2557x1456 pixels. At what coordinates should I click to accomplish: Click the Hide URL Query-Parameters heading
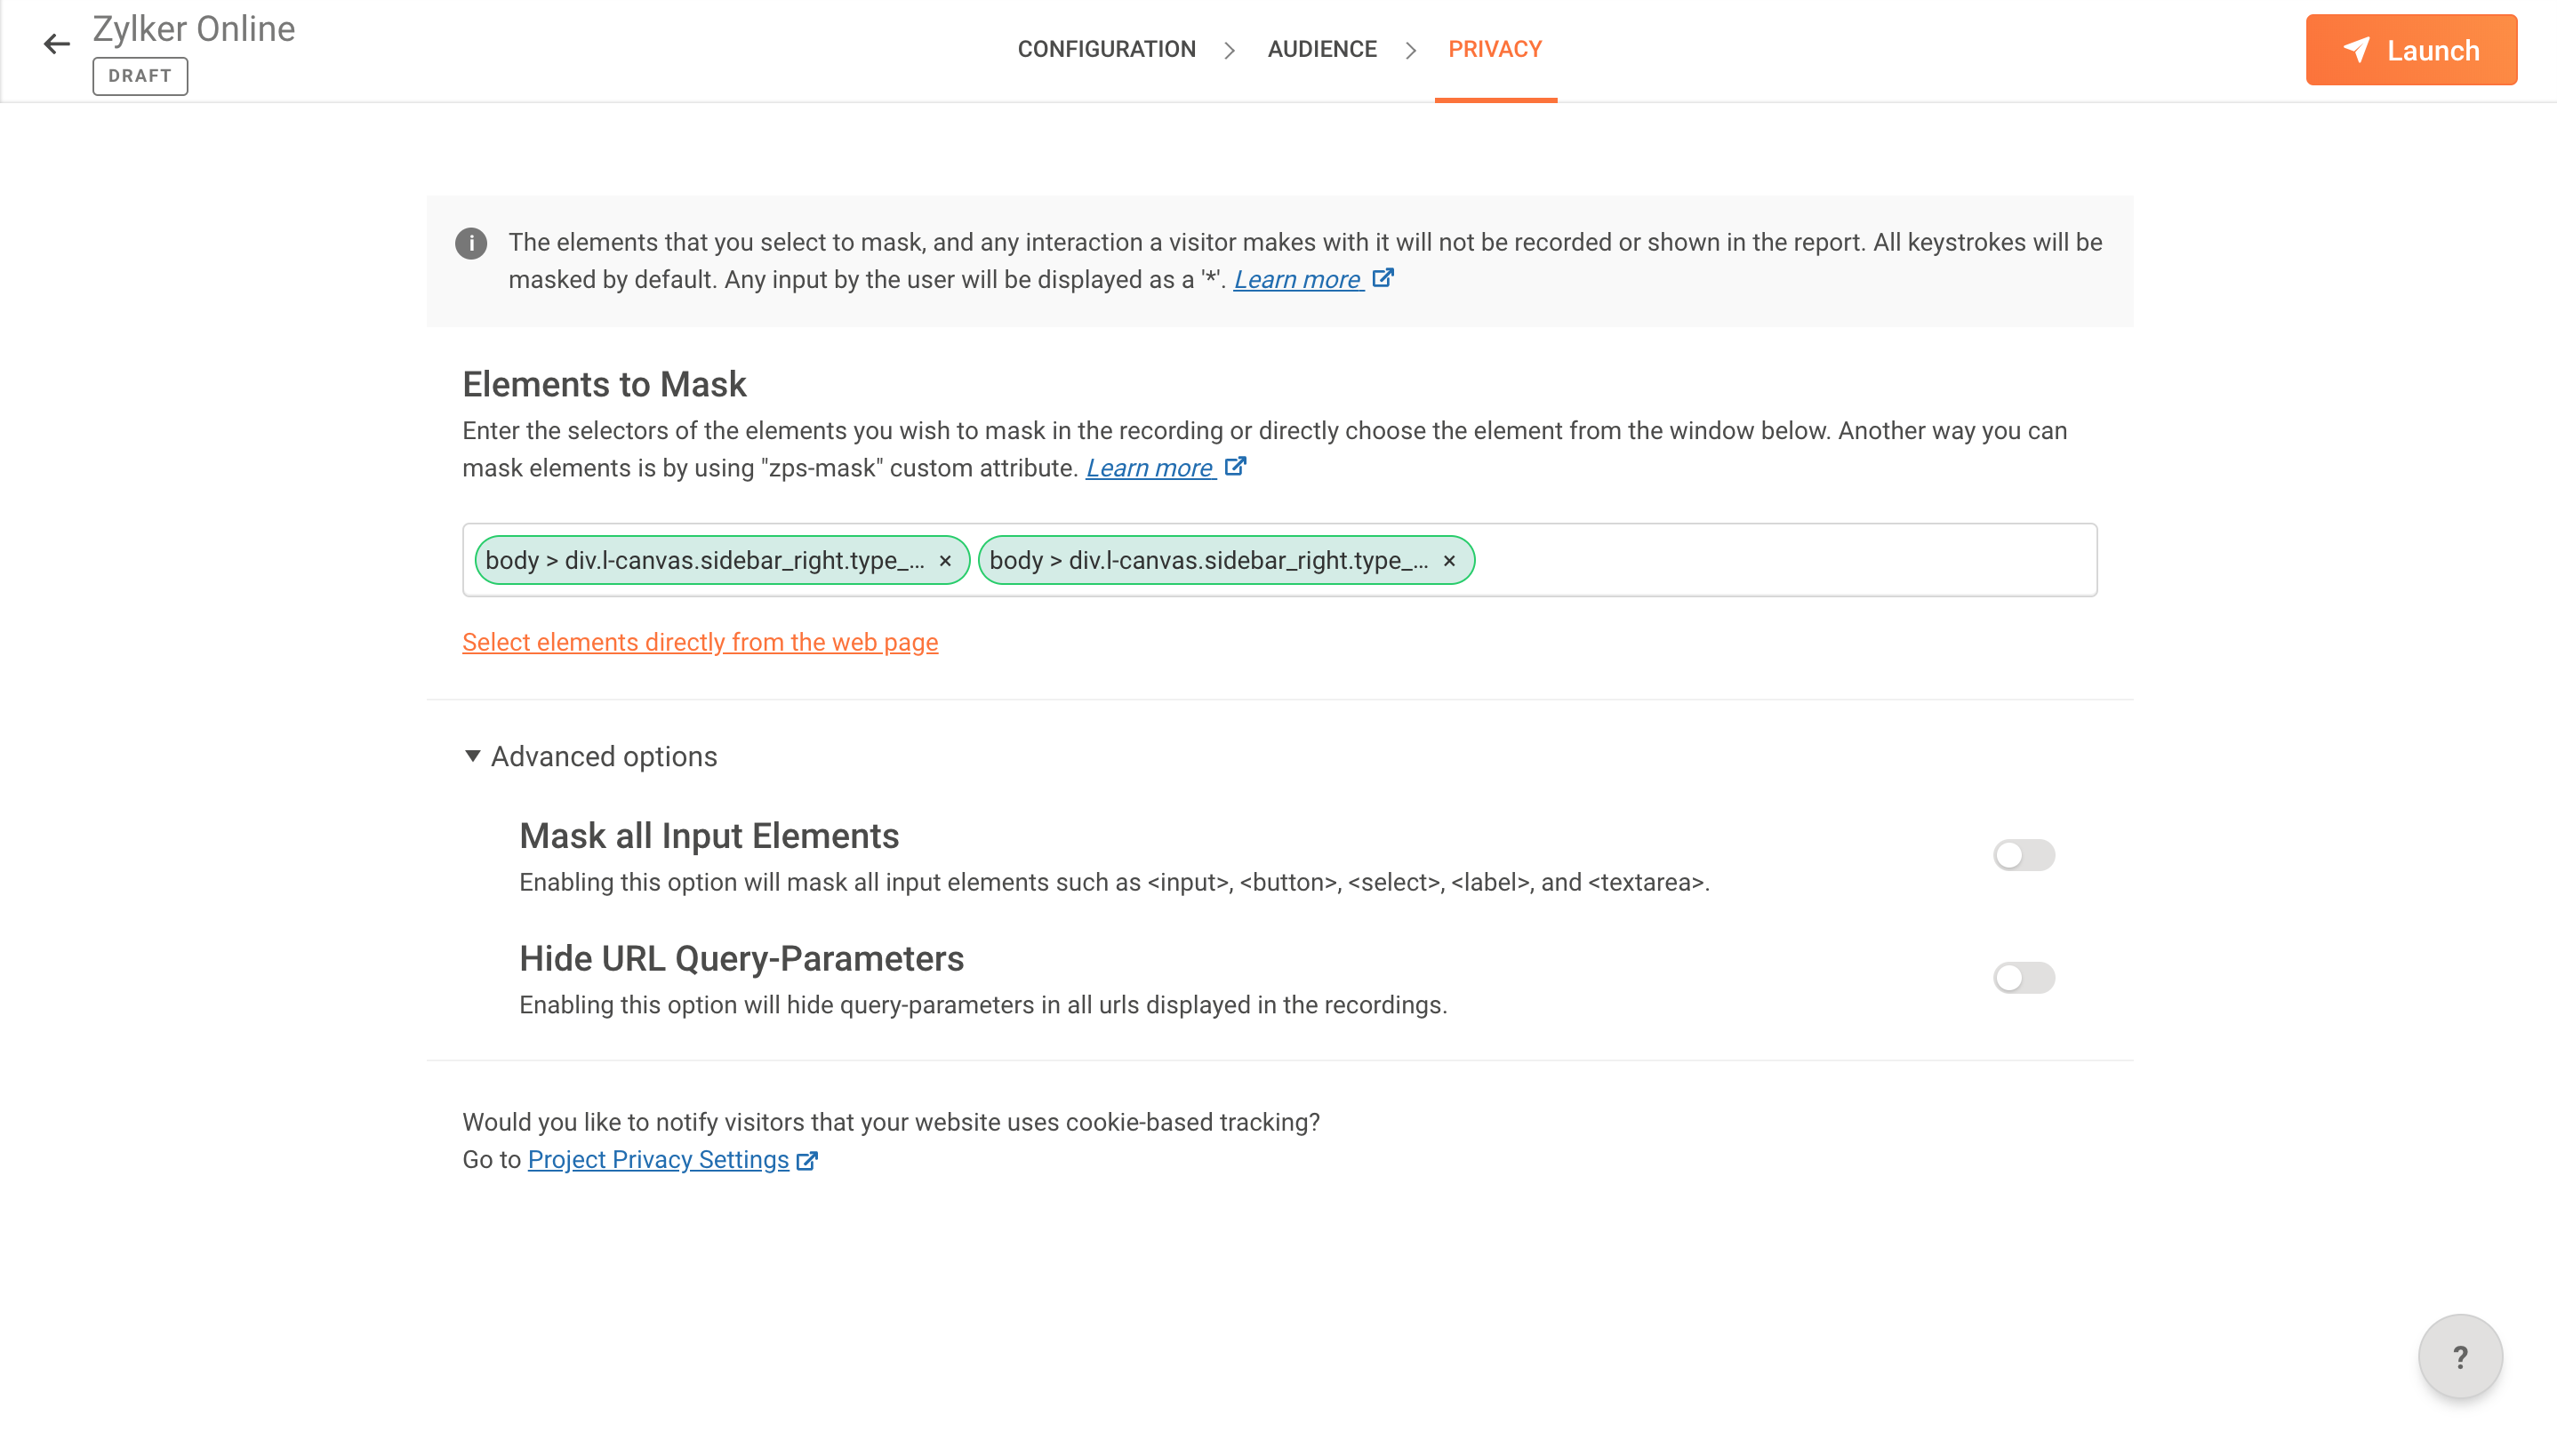[x=741, y=959]
